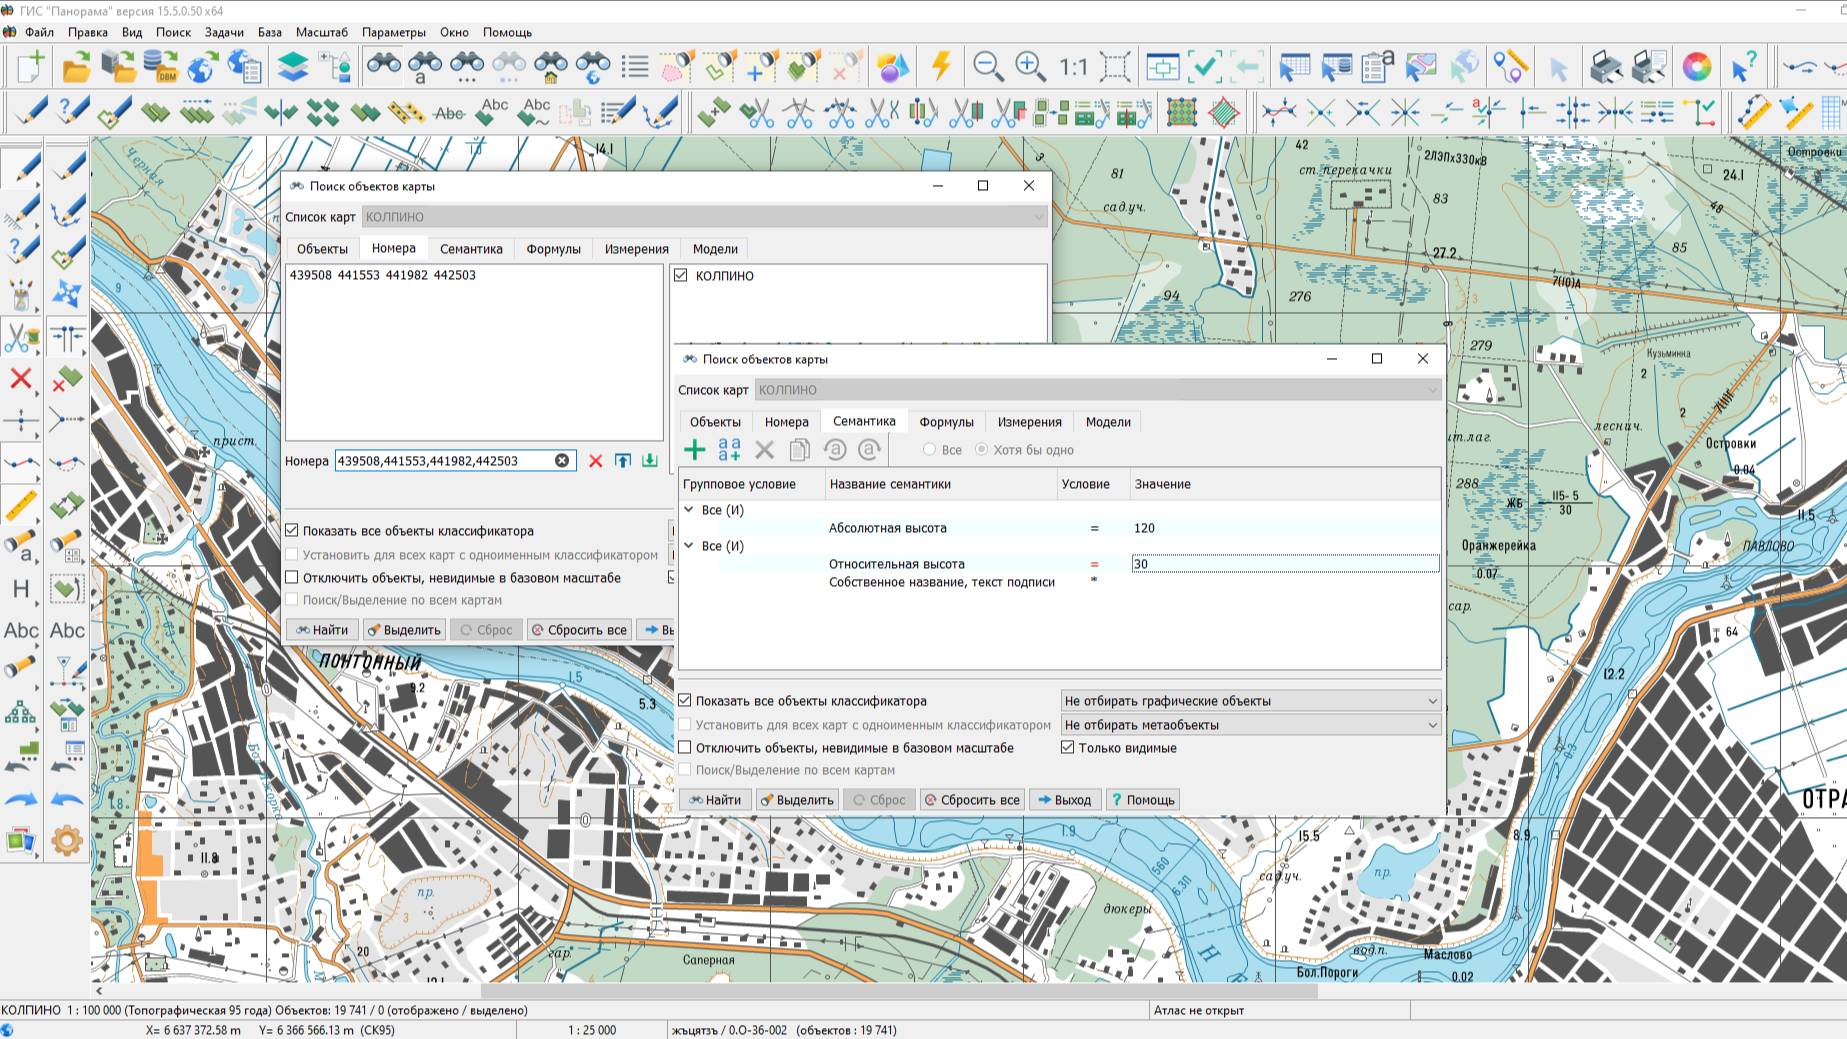Collapse the first Все (И) group
1847x1039 pixels.
(x=689, y=510)
